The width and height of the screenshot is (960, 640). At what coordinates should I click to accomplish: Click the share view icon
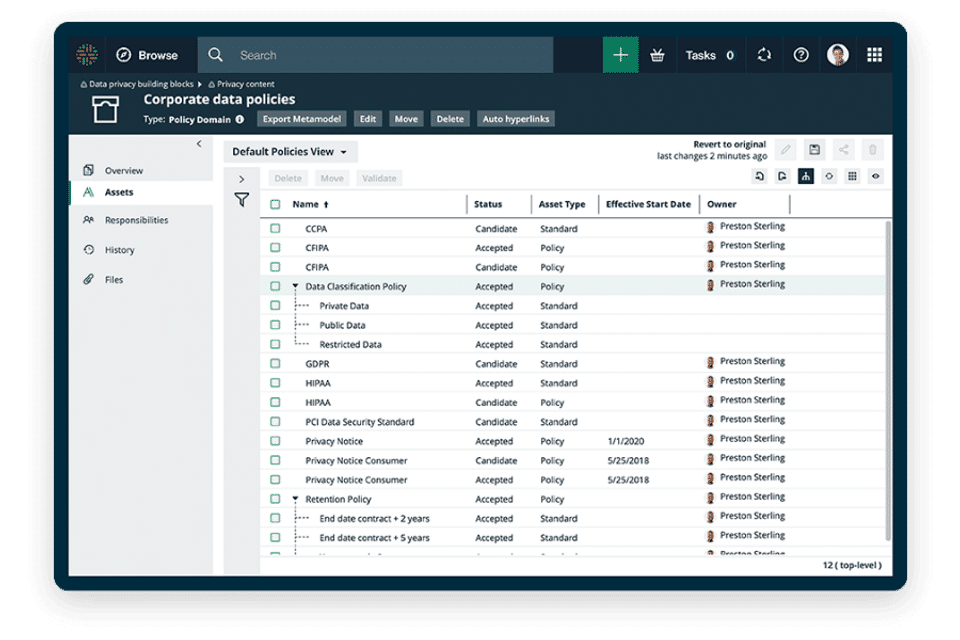tap(844, 149)
